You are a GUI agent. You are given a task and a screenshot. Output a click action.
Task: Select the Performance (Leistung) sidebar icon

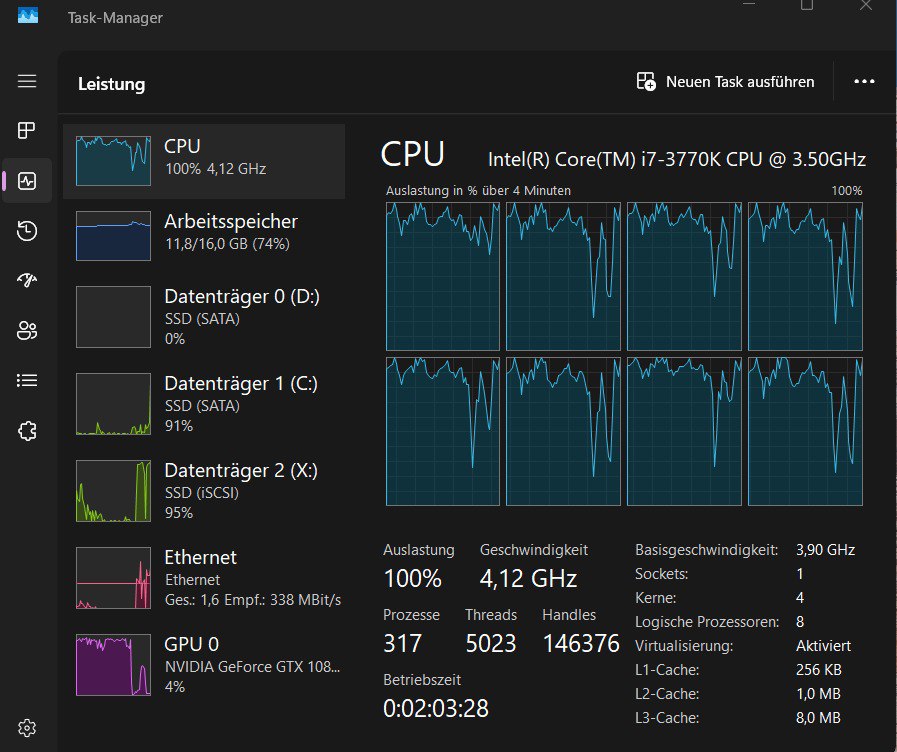pyautogui.click(x=27, y=181)
